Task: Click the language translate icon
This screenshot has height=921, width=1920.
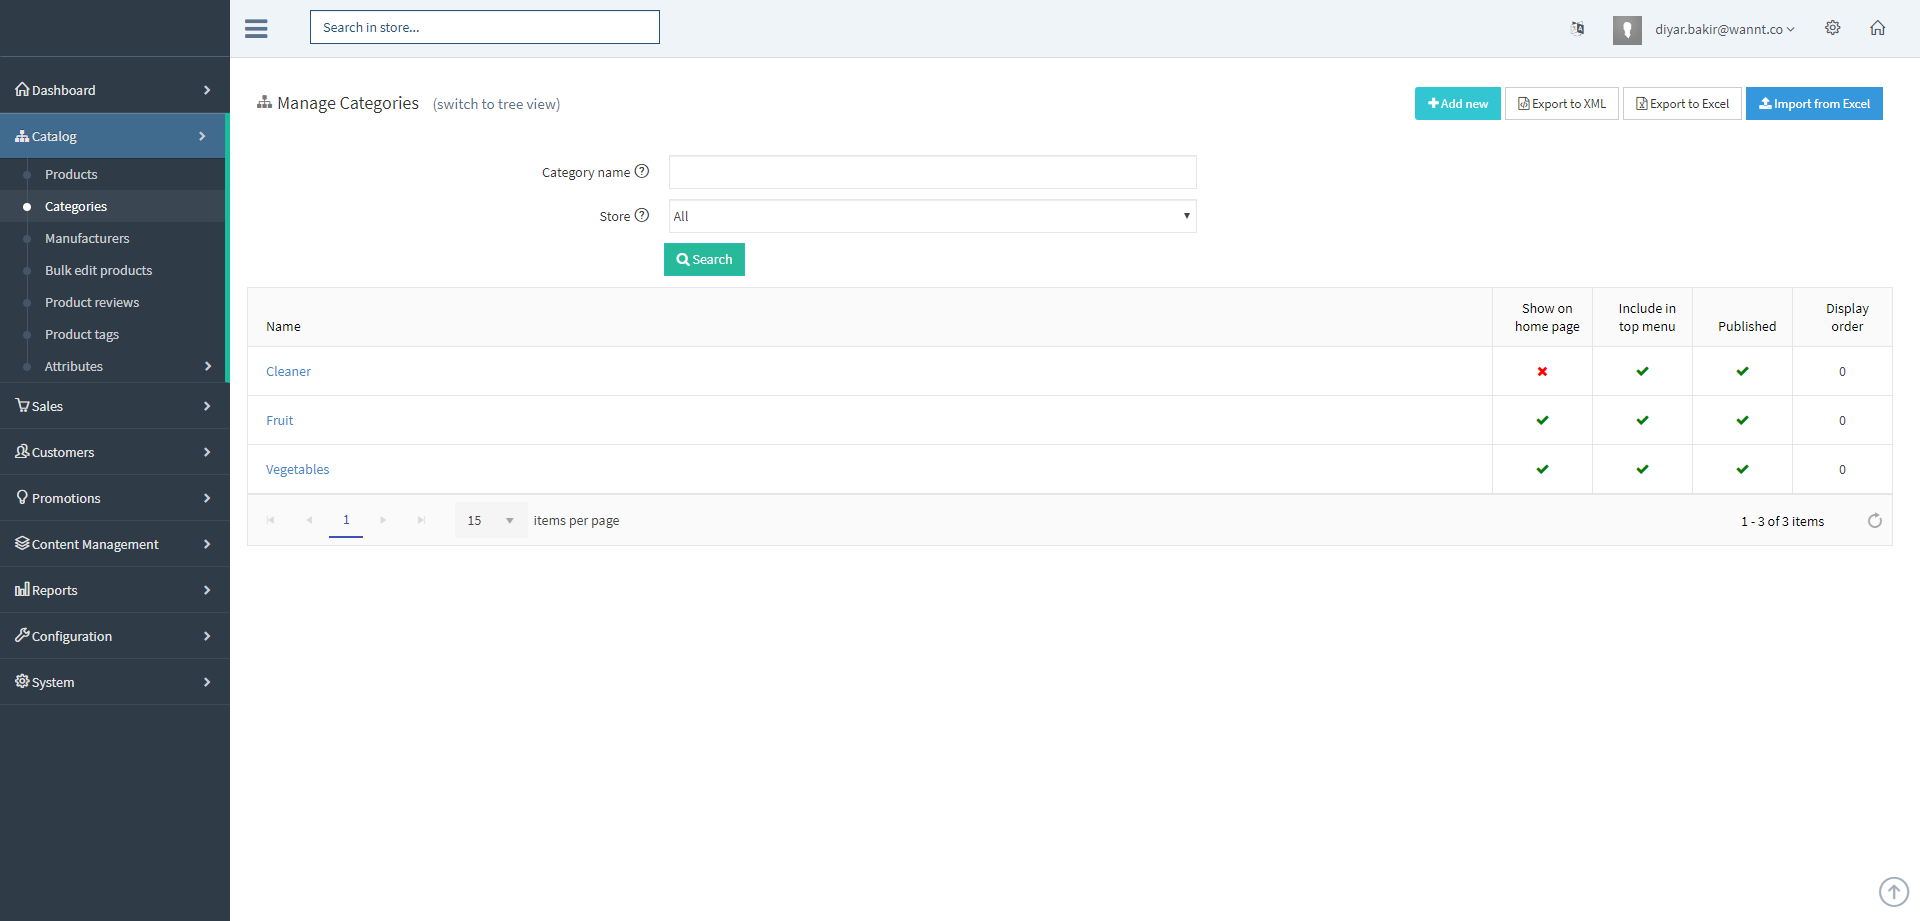Action: [x=1577, y=28]
